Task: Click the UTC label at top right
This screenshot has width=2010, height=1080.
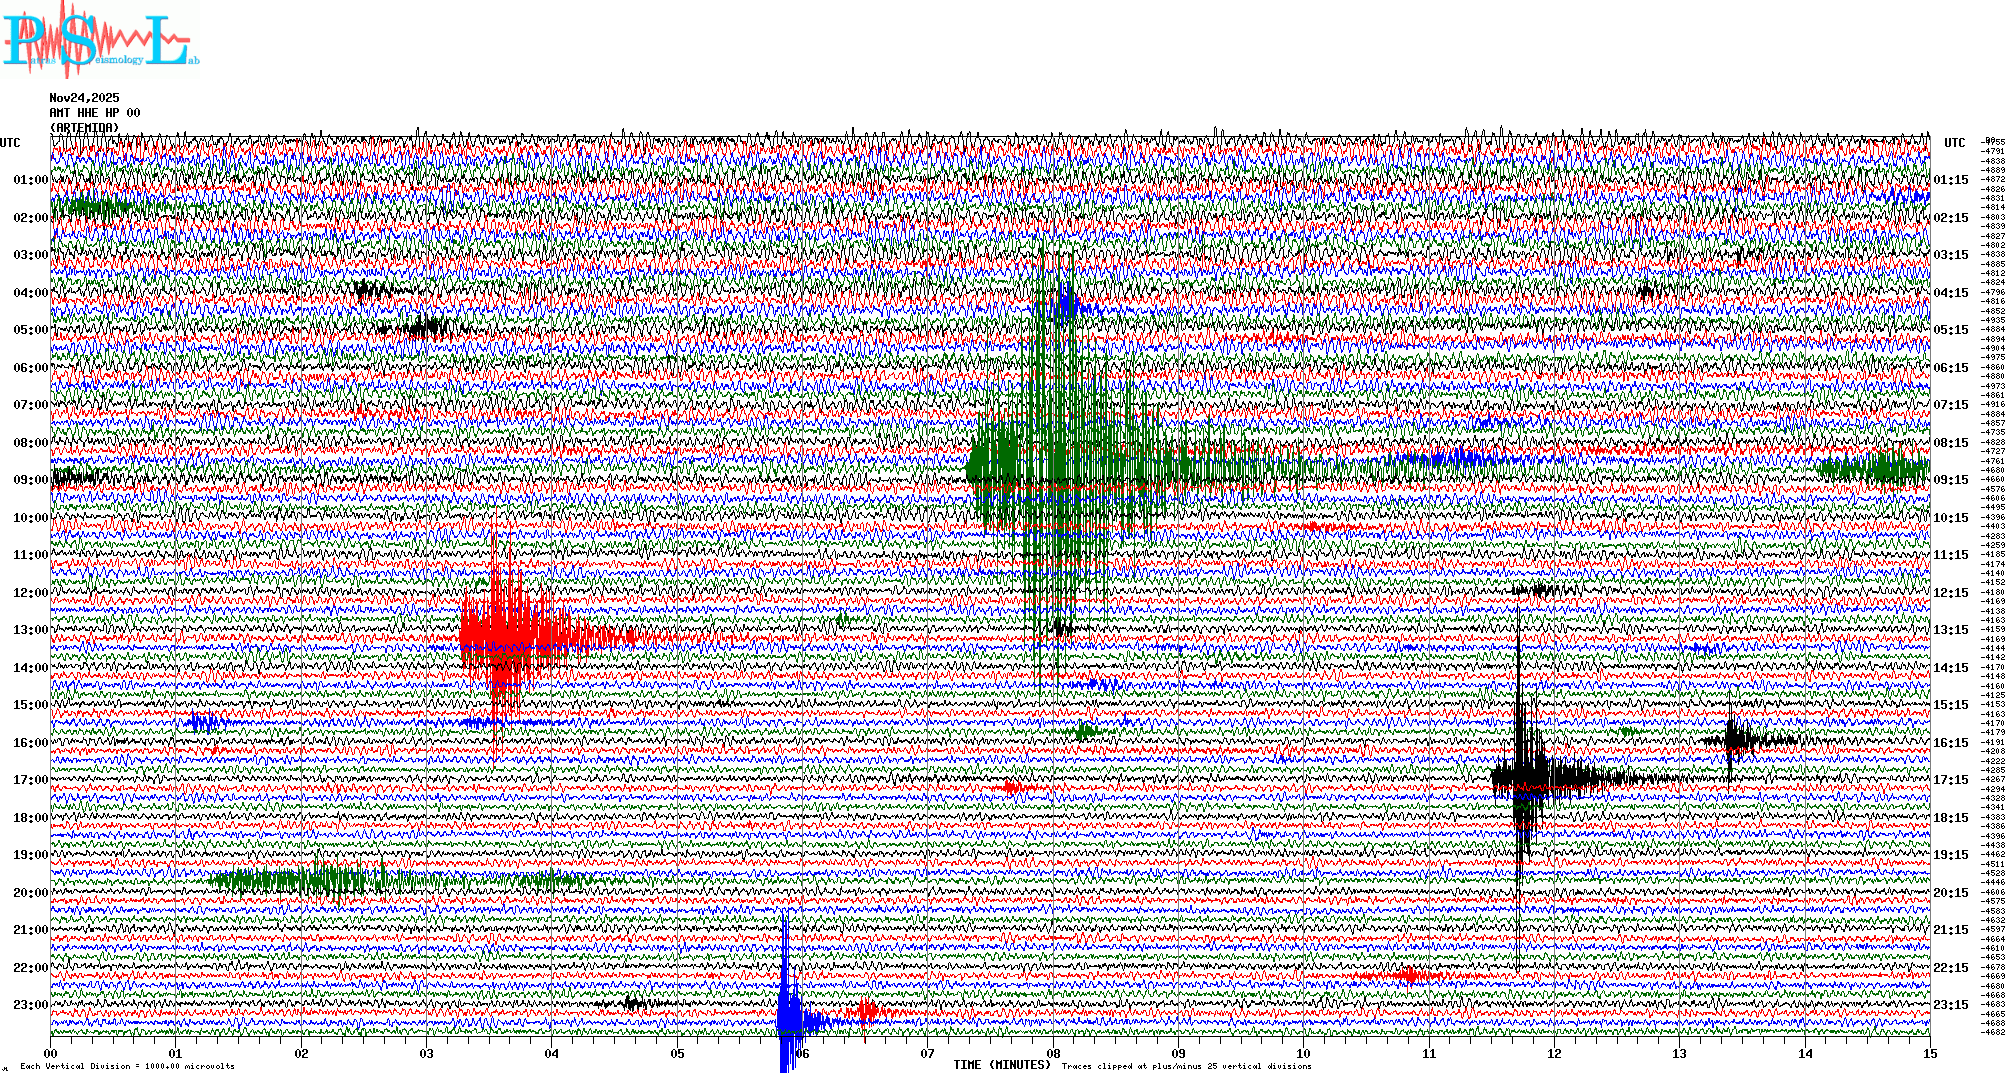Action: [x=1954, y=143]
